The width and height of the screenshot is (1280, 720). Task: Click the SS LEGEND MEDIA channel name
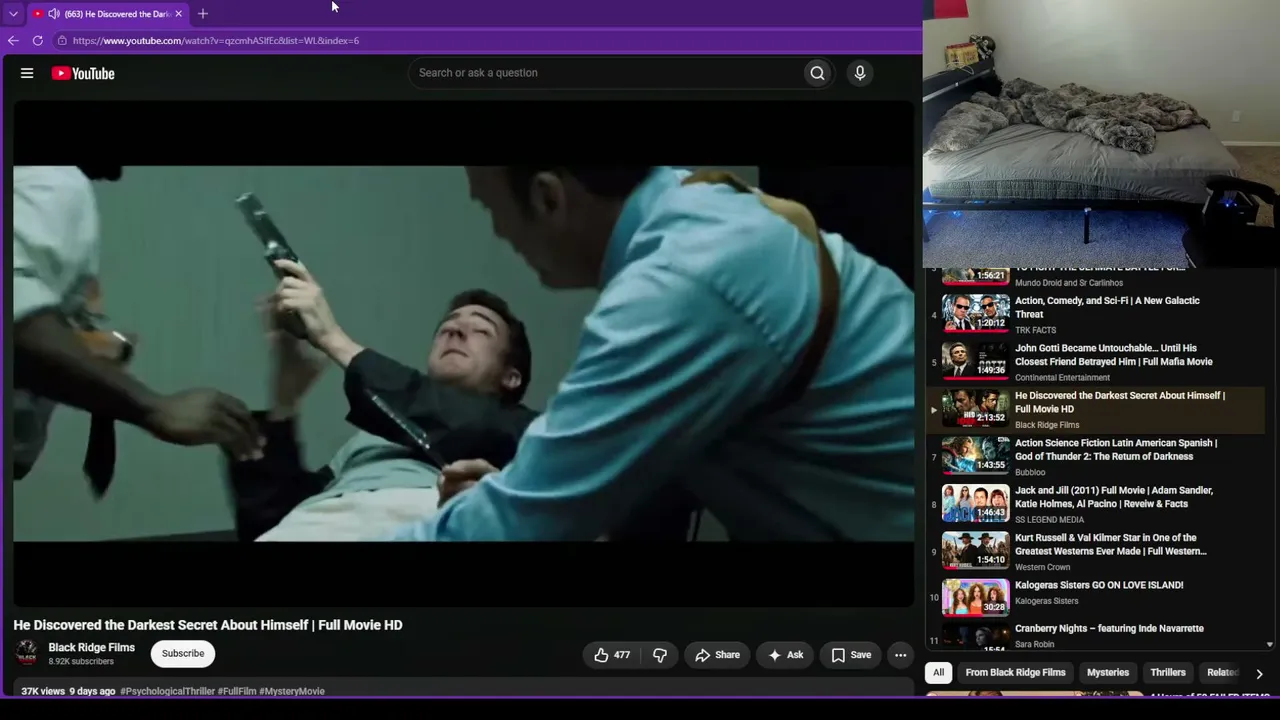[1049, 520]
